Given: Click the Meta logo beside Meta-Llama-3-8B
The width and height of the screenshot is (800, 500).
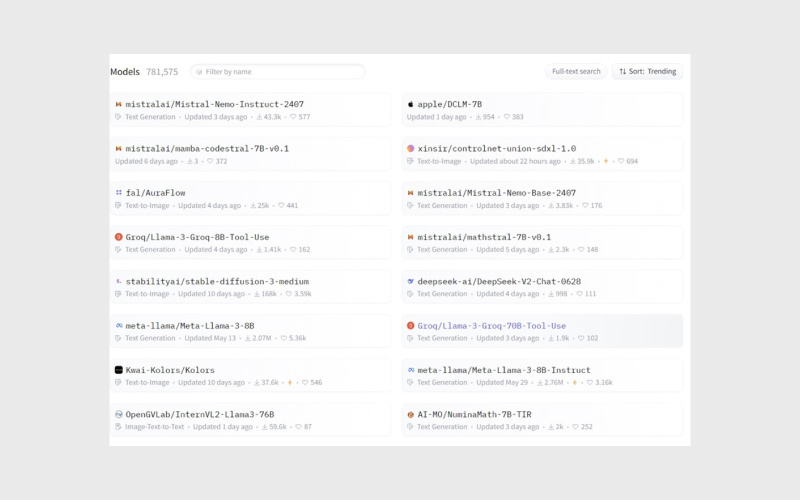Looking at the screenshot, I should pos(118,326).
